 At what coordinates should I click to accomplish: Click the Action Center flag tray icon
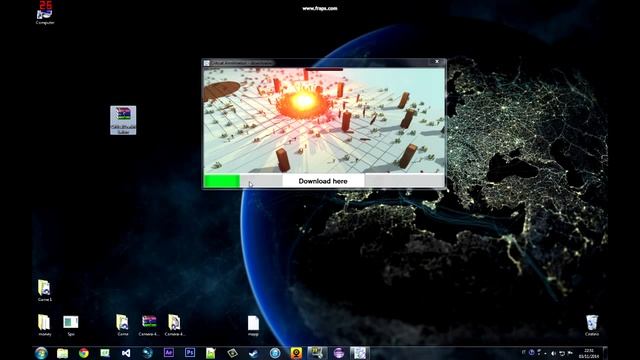(x=570, y=353)
